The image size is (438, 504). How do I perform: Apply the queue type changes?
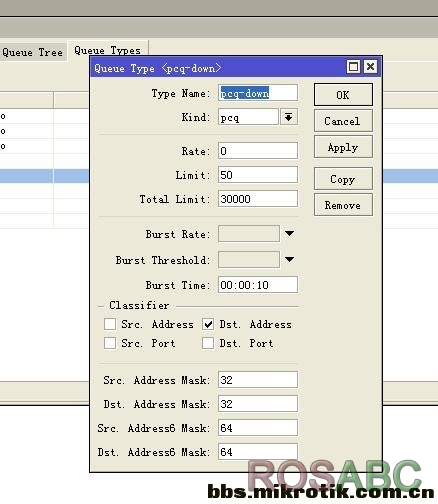click(343, 147)
